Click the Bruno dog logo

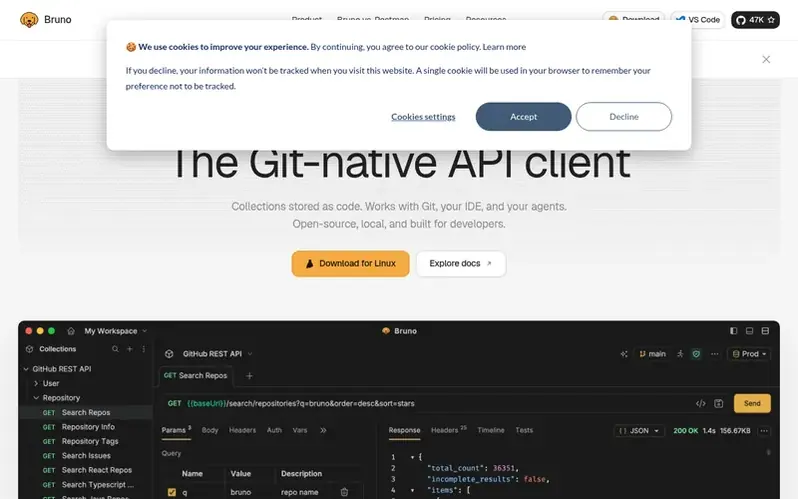29,20
